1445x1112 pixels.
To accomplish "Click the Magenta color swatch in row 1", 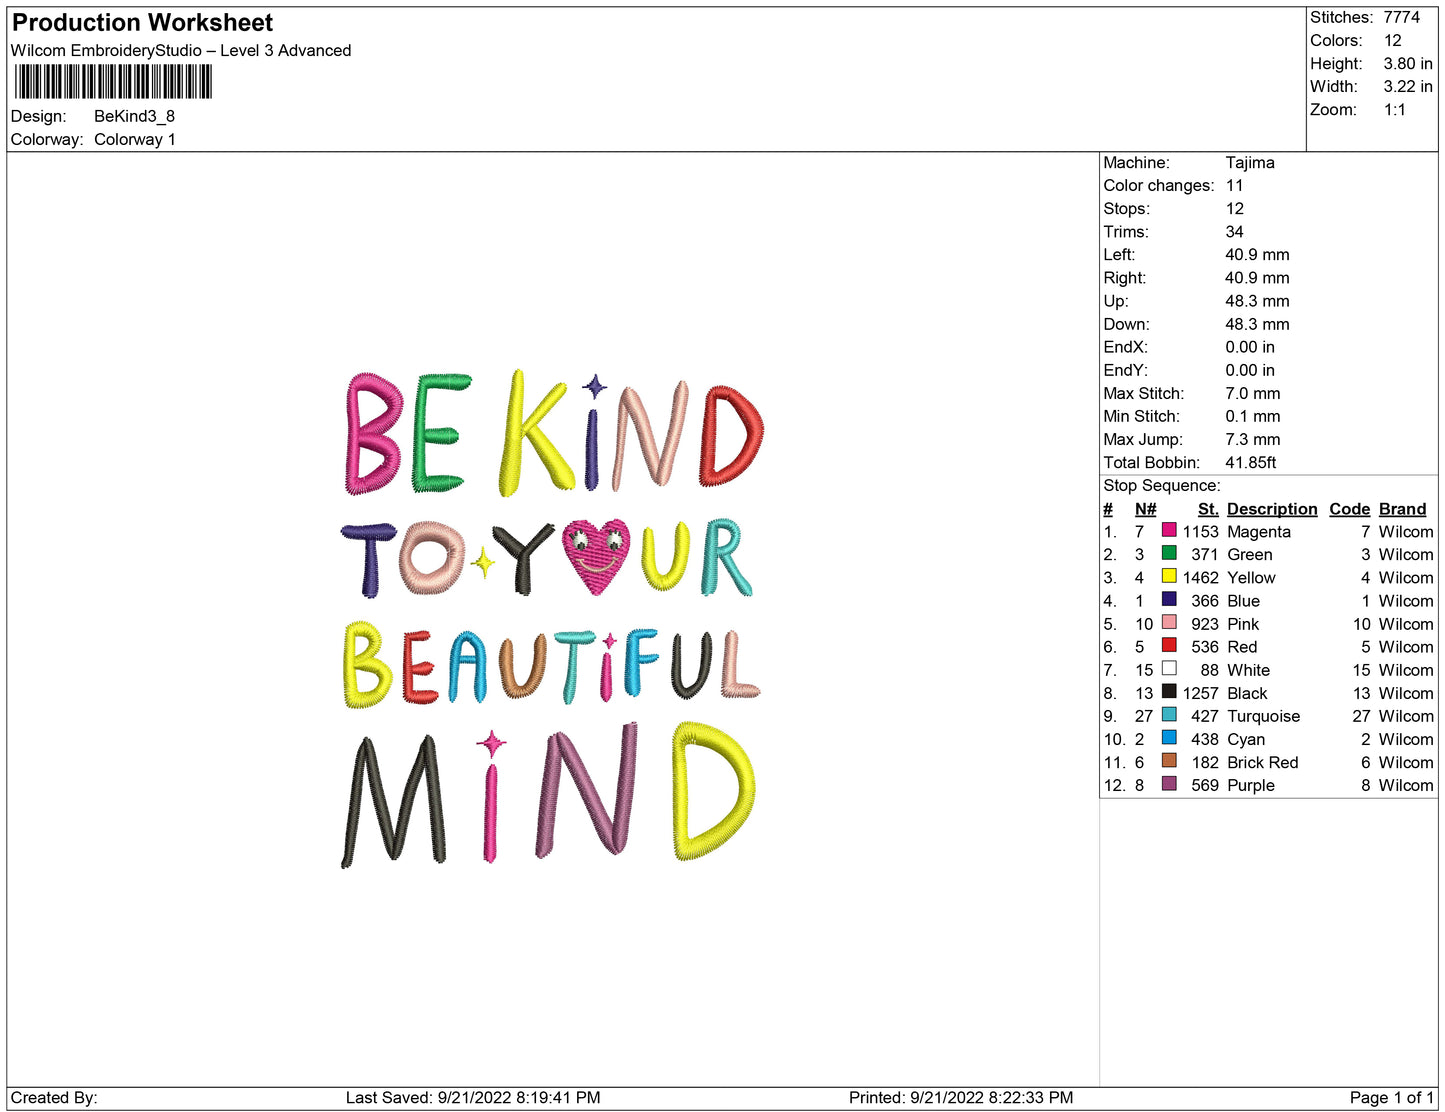I will [1169, 530].
